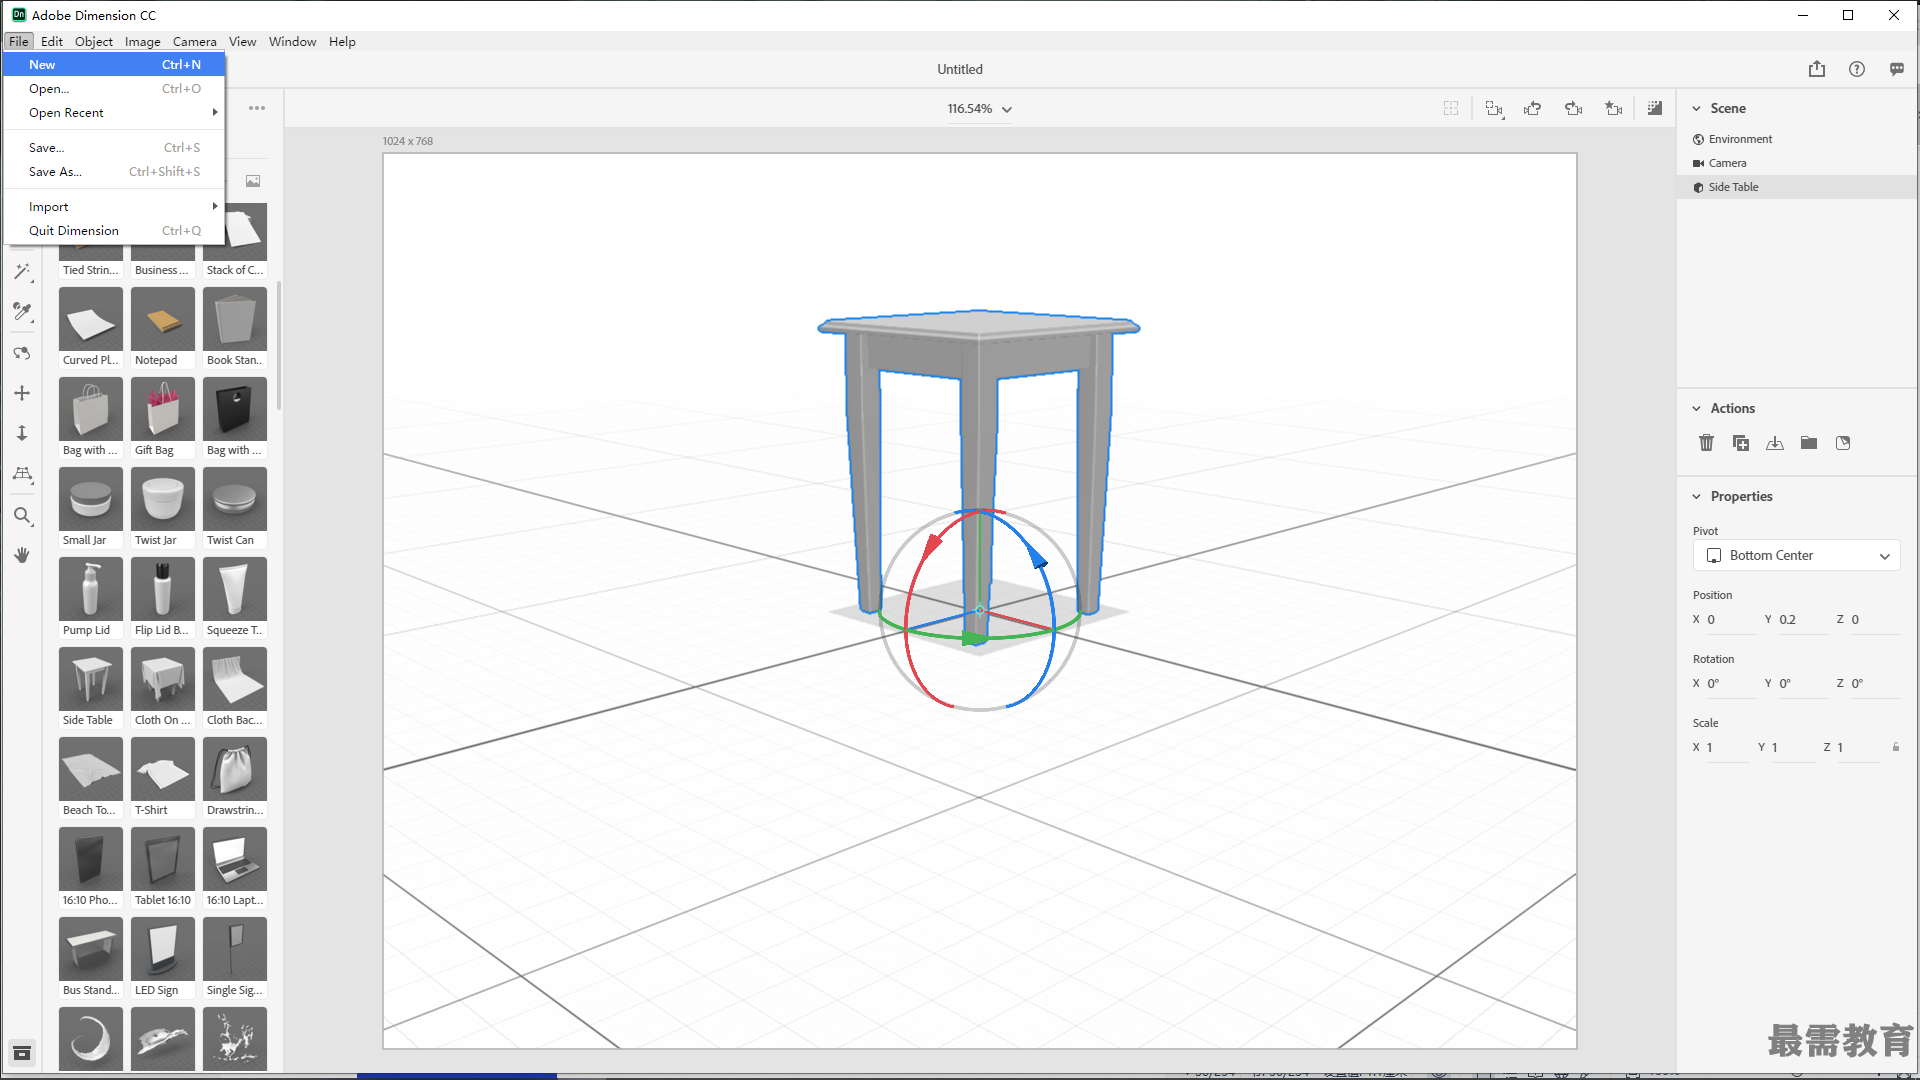The height and width of the screenshot is (1080, 1920).
Task: Select Side Table in the Scene panel
Action: coord(1797,187)
